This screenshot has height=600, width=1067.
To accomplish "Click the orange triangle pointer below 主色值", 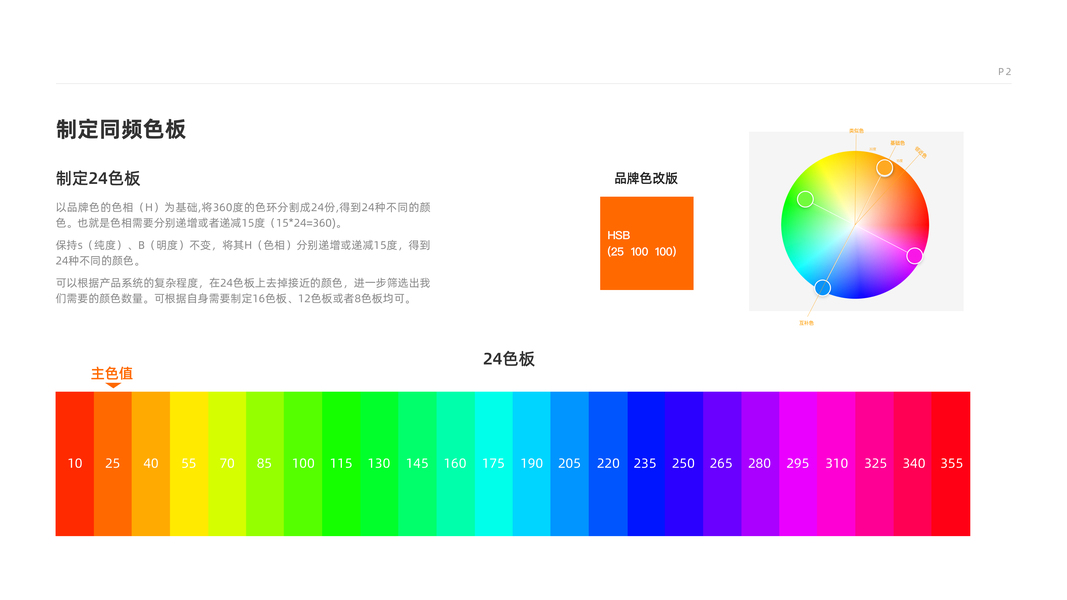I will click(113, 385).
